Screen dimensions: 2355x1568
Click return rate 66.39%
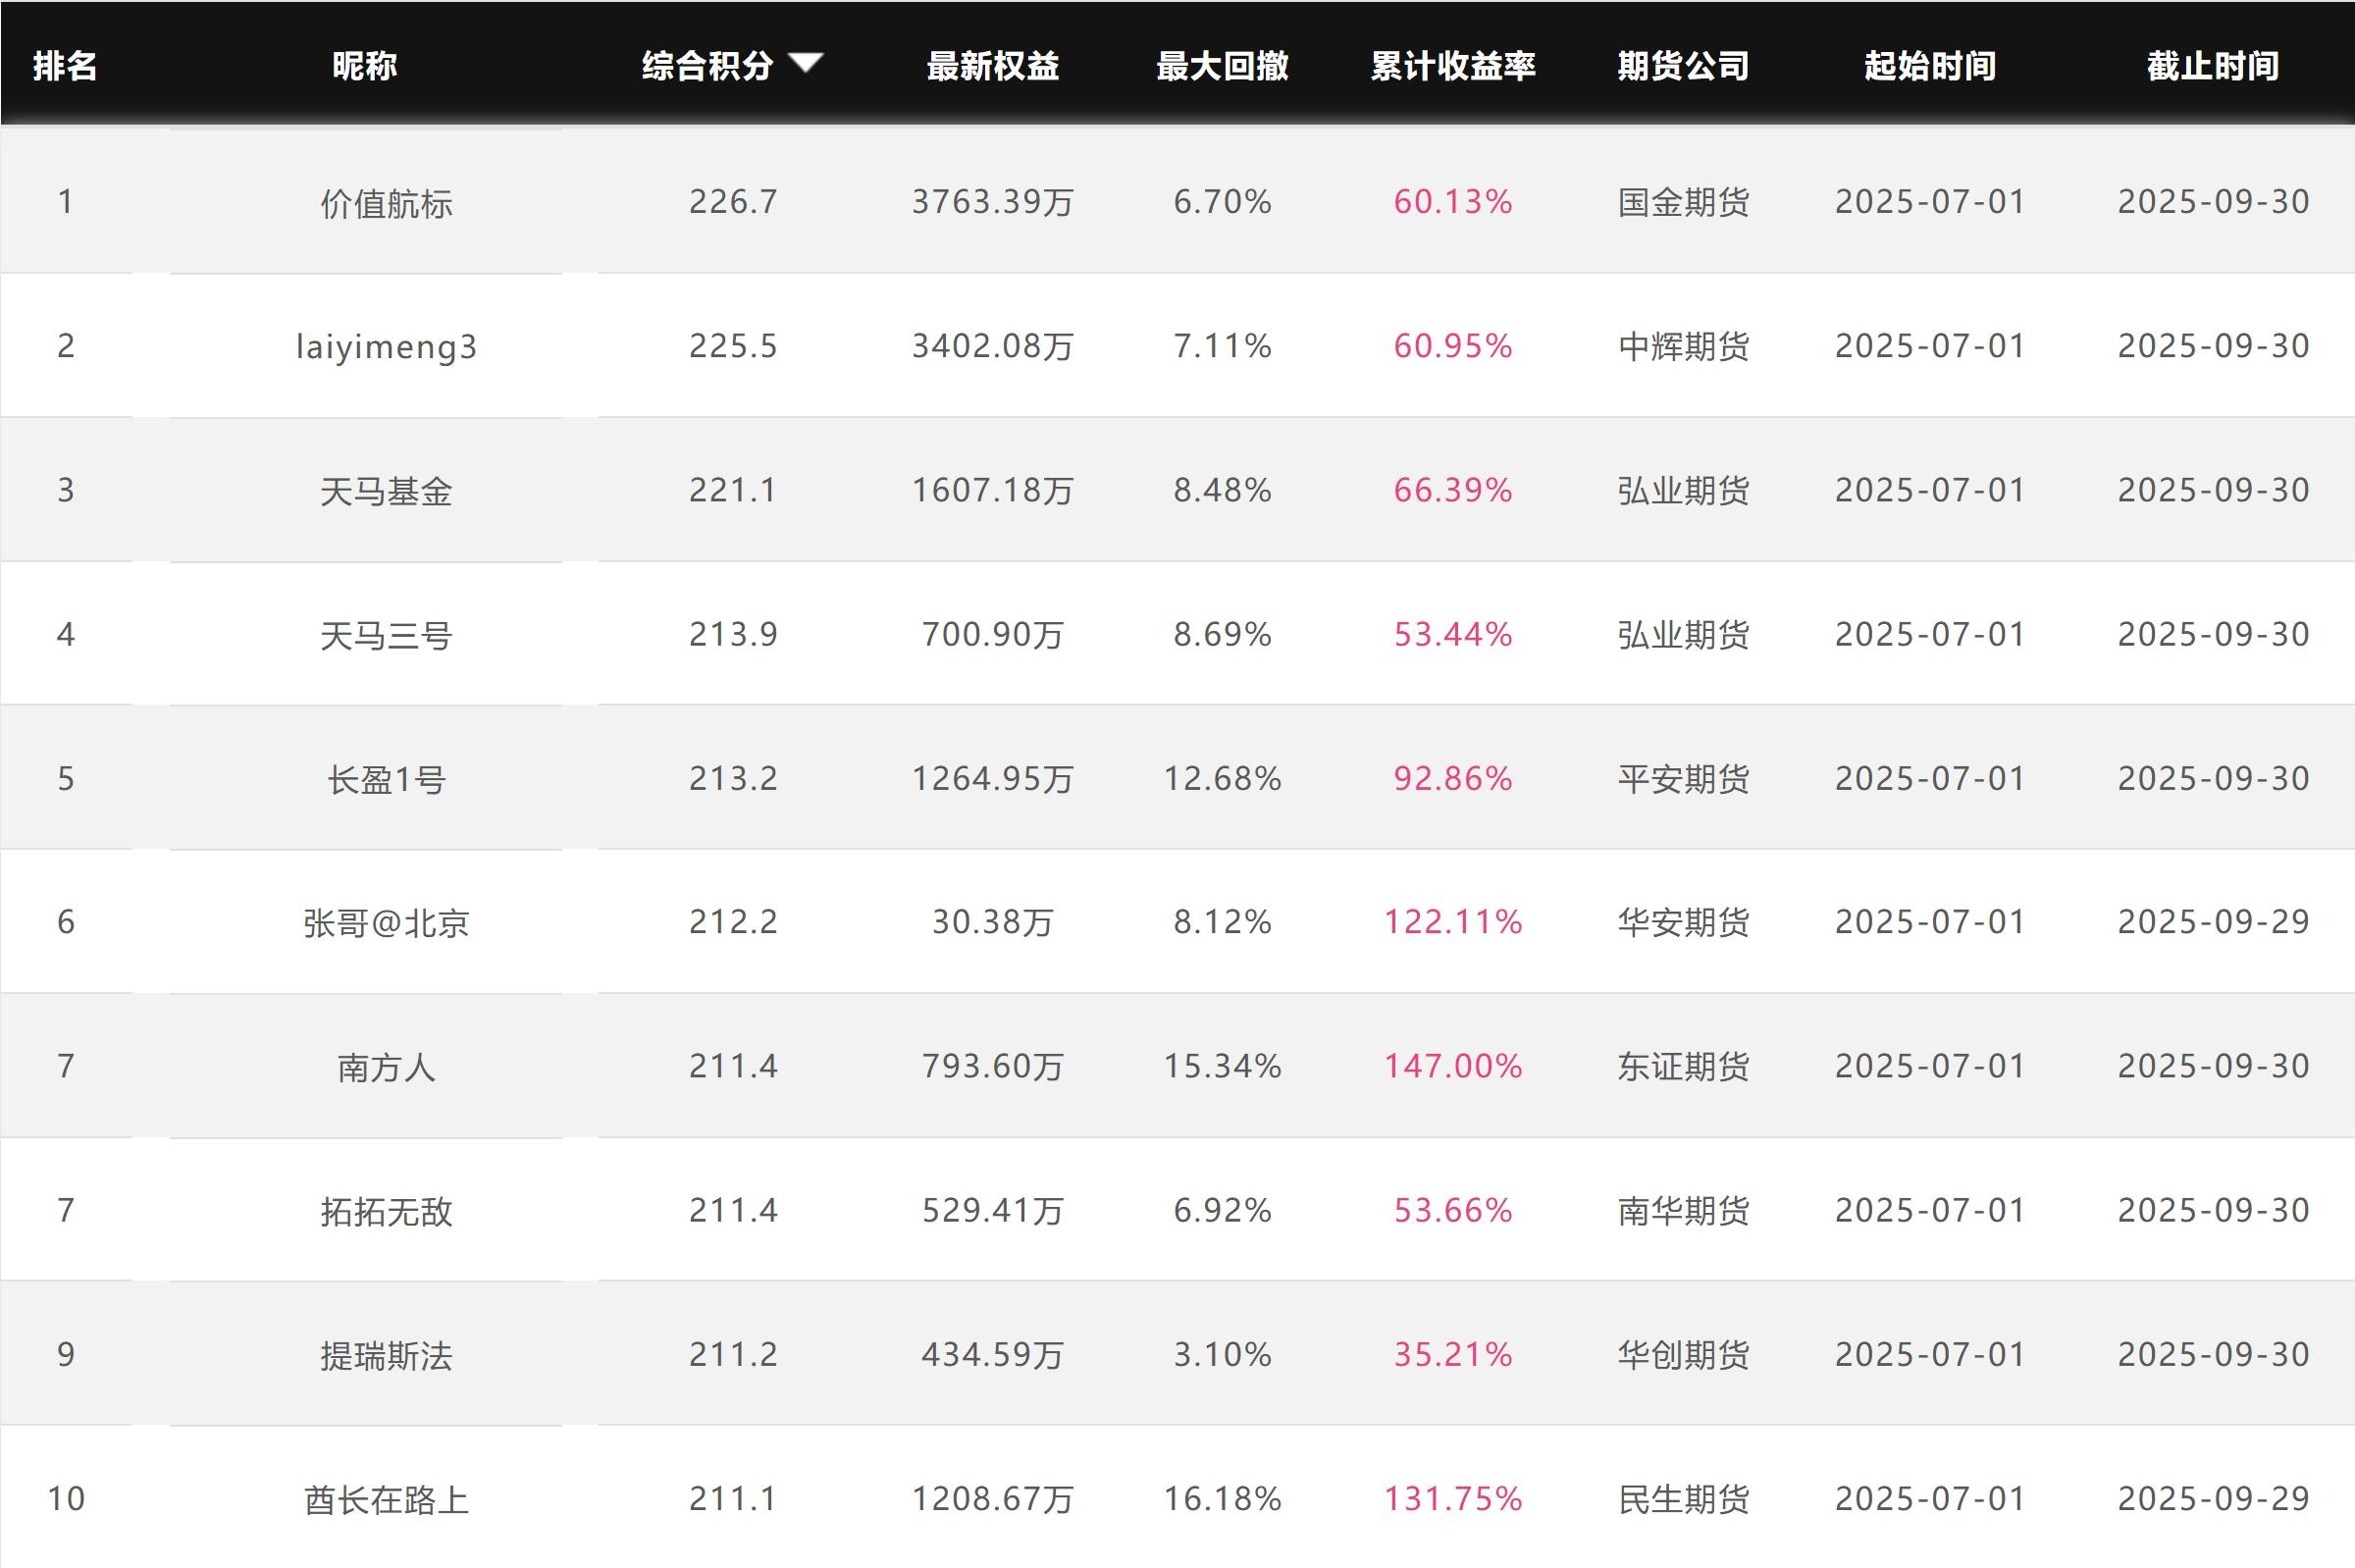click(1453, 490)
